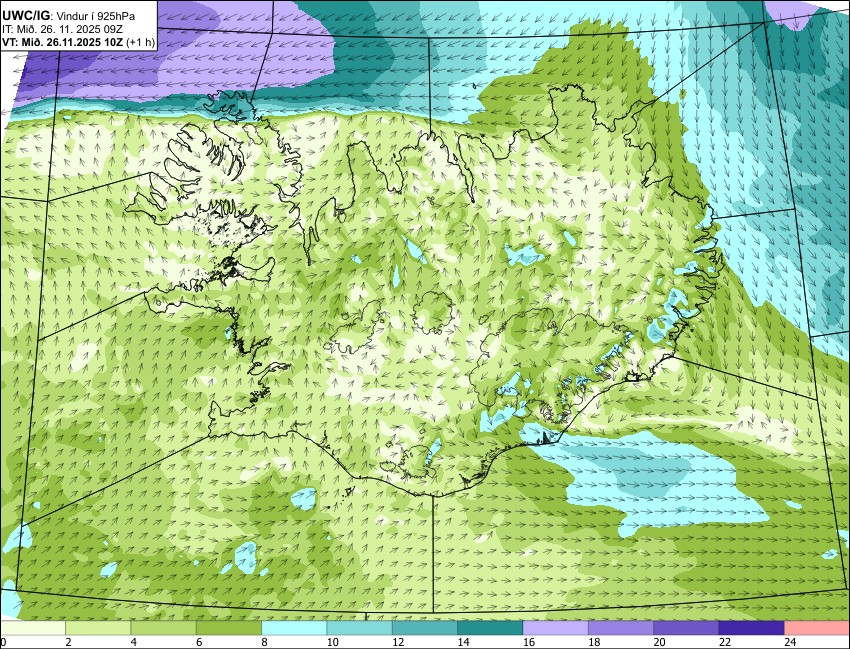The height and width of the screenshot is (649, 850).
Task: Click legend scale label '16'
Action: point(529,642)
